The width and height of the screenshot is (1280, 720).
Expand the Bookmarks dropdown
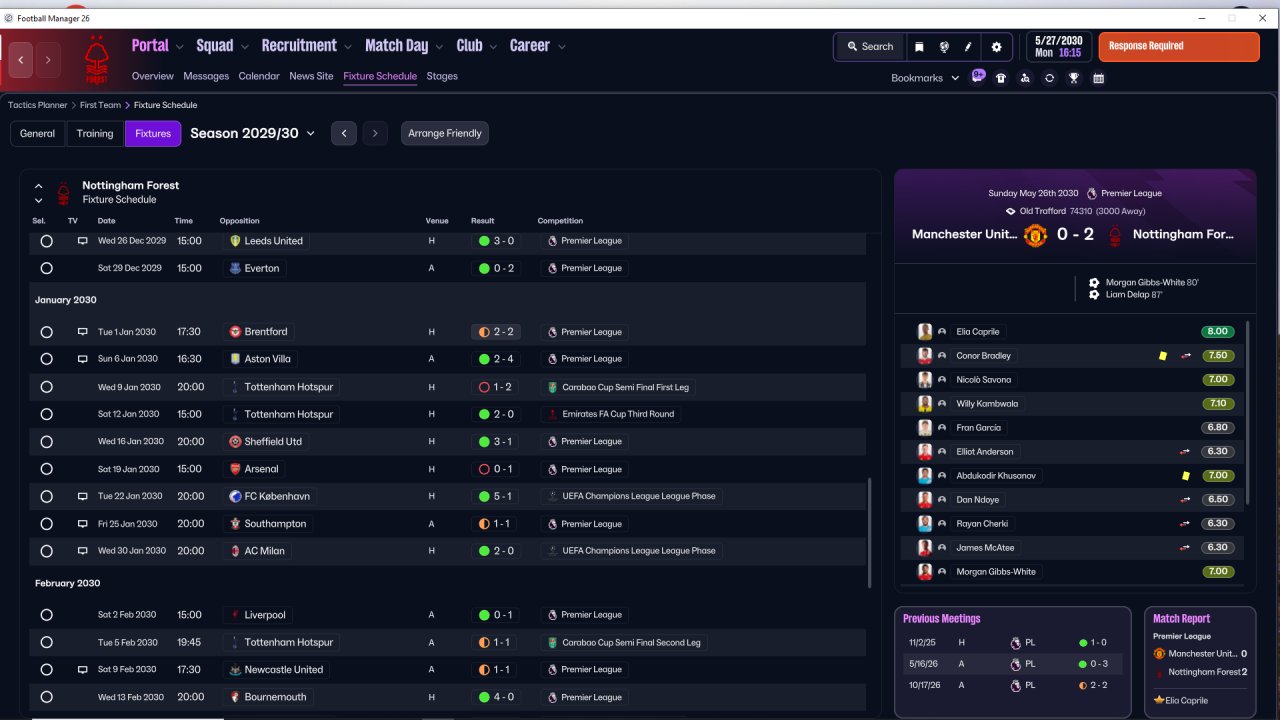pos(925,78)
